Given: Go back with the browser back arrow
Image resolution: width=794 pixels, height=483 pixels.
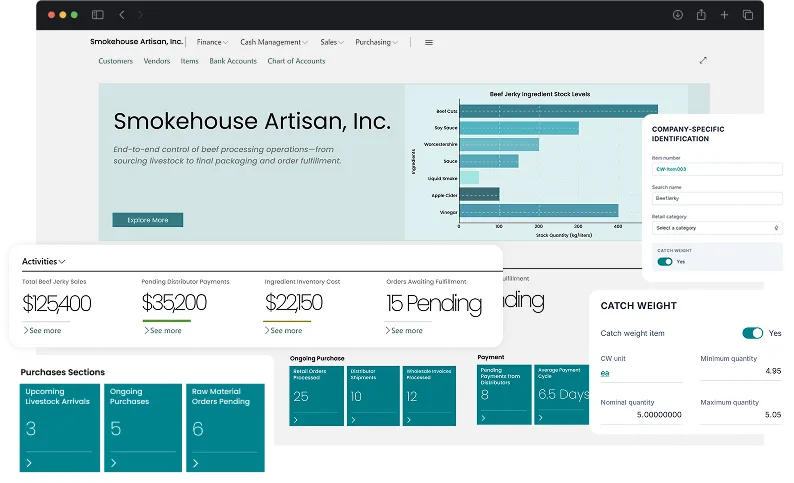Looking at the screenshot, I should (122, 15).
